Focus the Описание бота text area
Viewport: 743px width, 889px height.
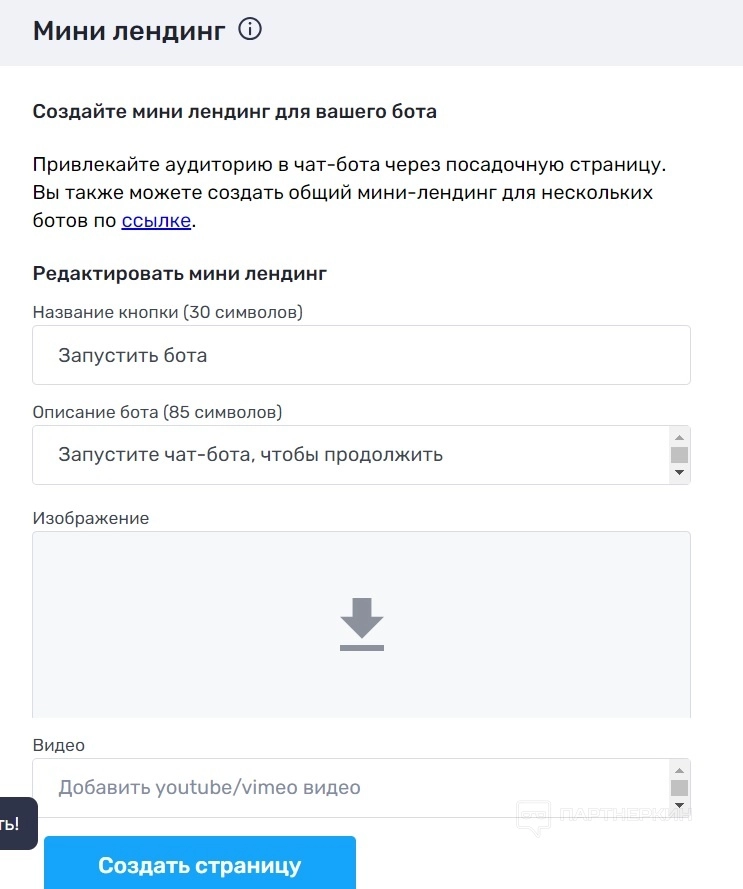(350, 455)
